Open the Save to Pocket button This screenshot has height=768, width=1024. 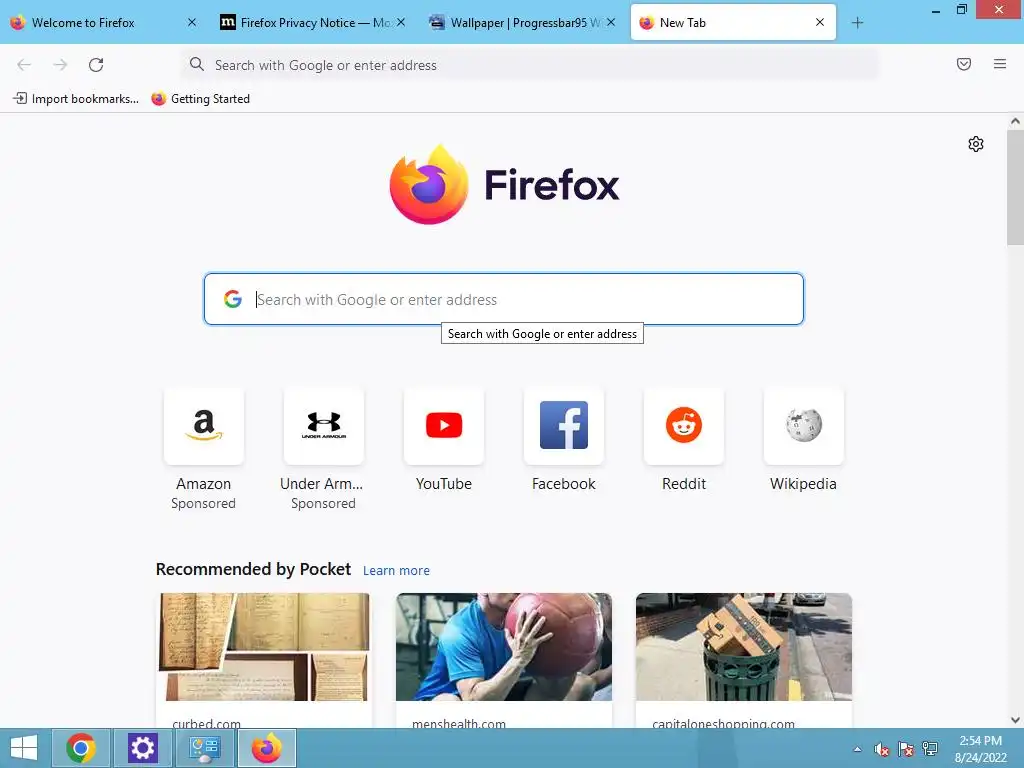tap(964, 64)
